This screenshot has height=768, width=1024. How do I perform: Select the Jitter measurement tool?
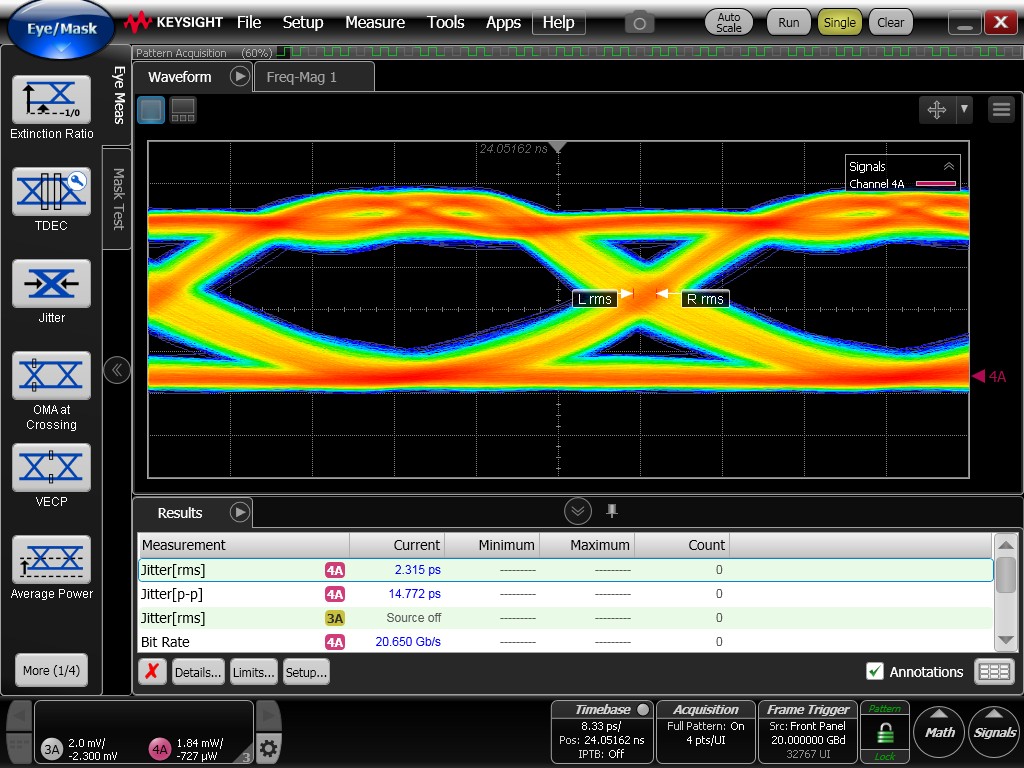(x=51, y=284)
